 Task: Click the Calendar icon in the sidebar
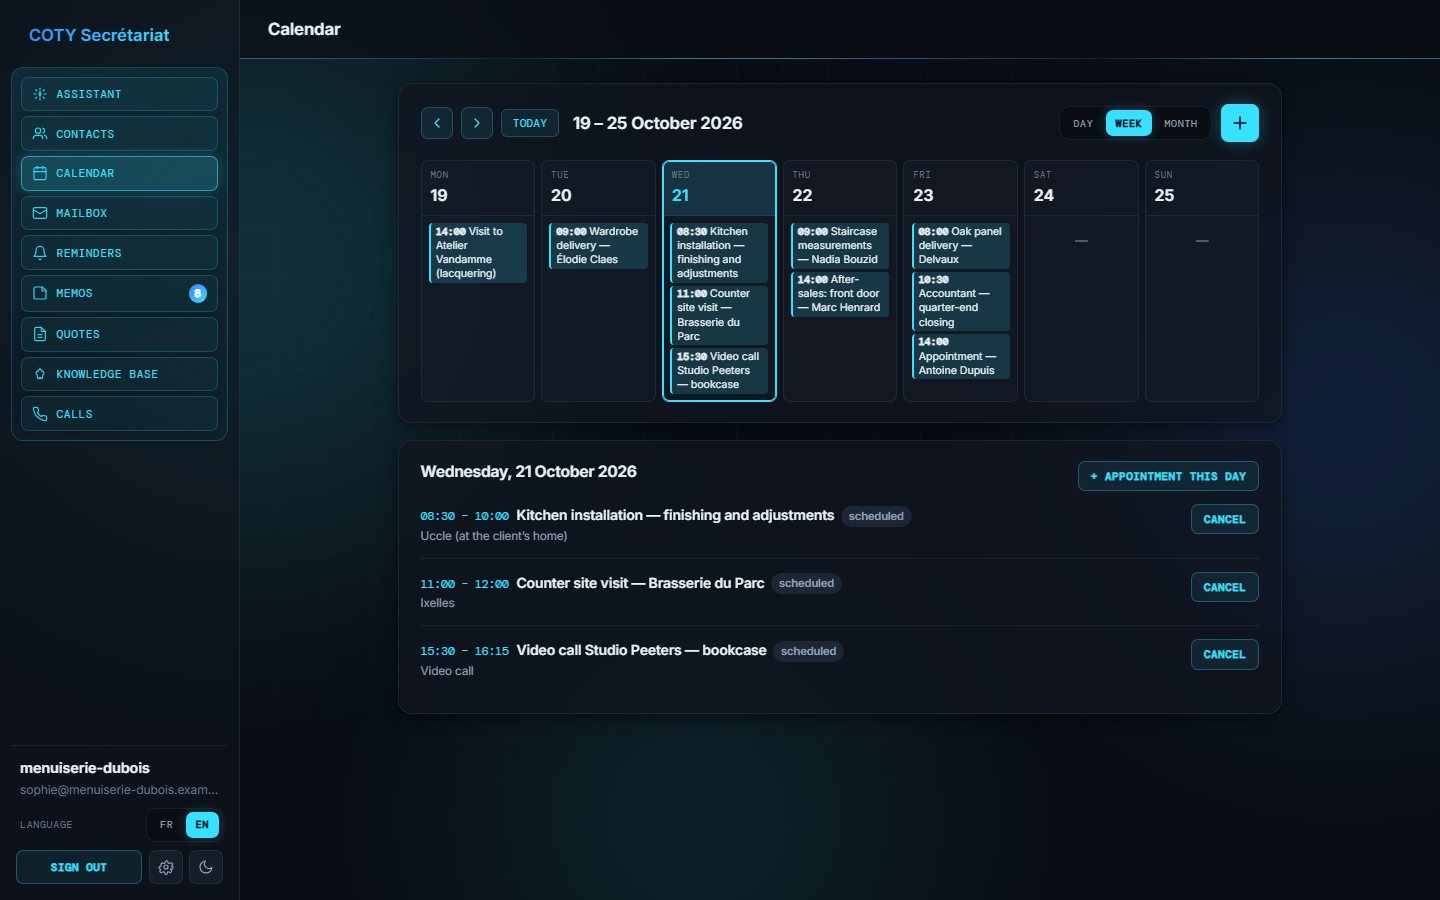(x=40, y=173)
